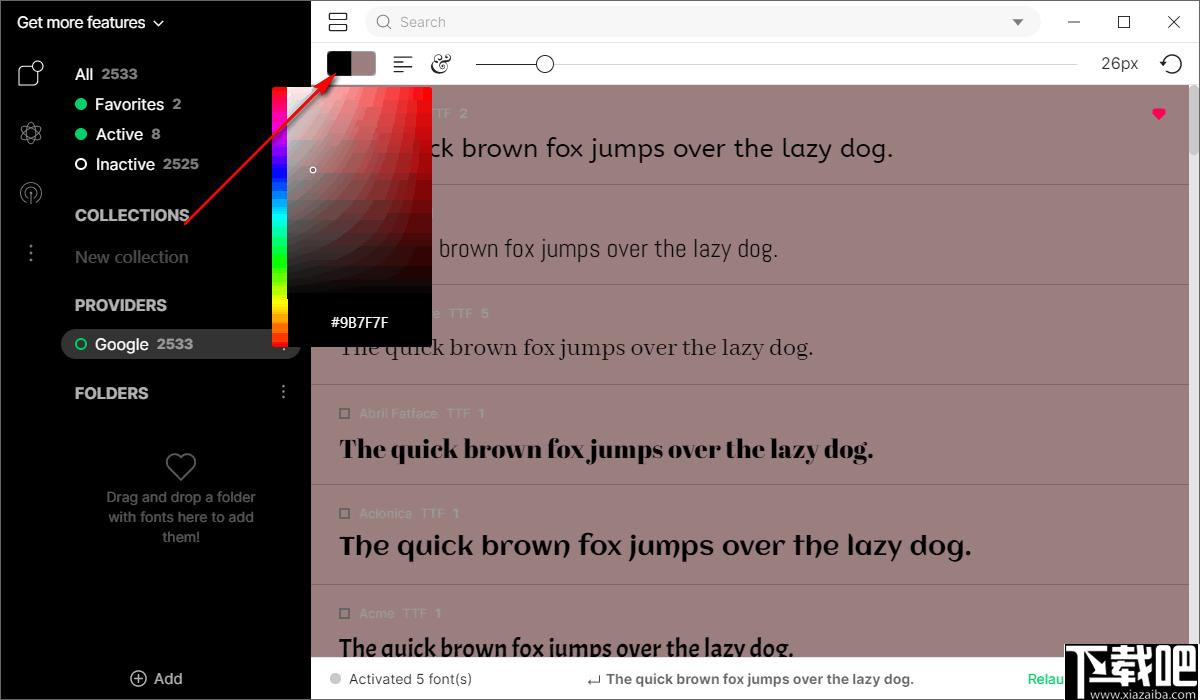Pick a hue on the rainbow strip

coord(280,216)
